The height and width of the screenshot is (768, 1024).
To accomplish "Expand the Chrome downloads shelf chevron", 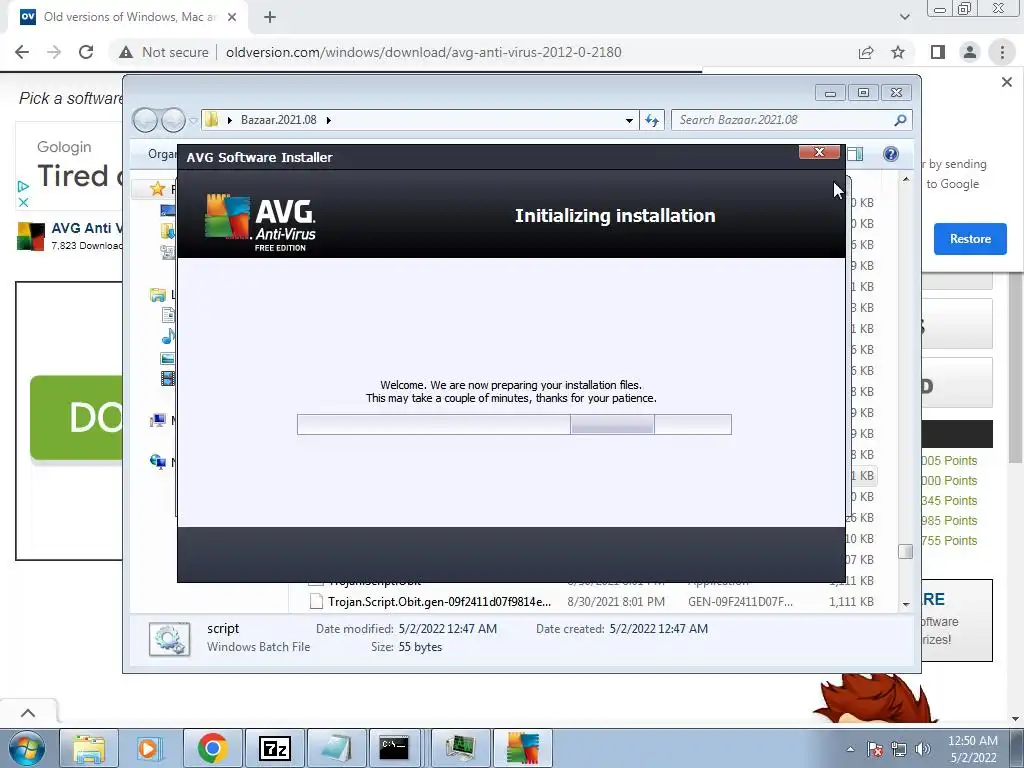I will coord(28,713).
